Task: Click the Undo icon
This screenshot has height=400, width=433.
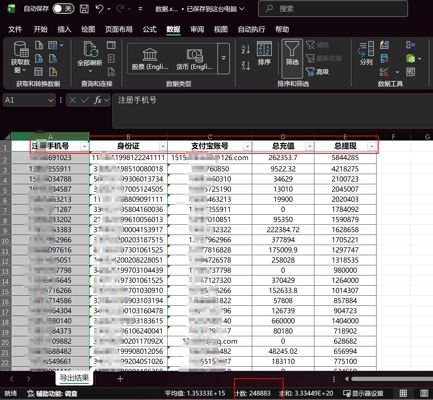Action: tap(100, 9)
